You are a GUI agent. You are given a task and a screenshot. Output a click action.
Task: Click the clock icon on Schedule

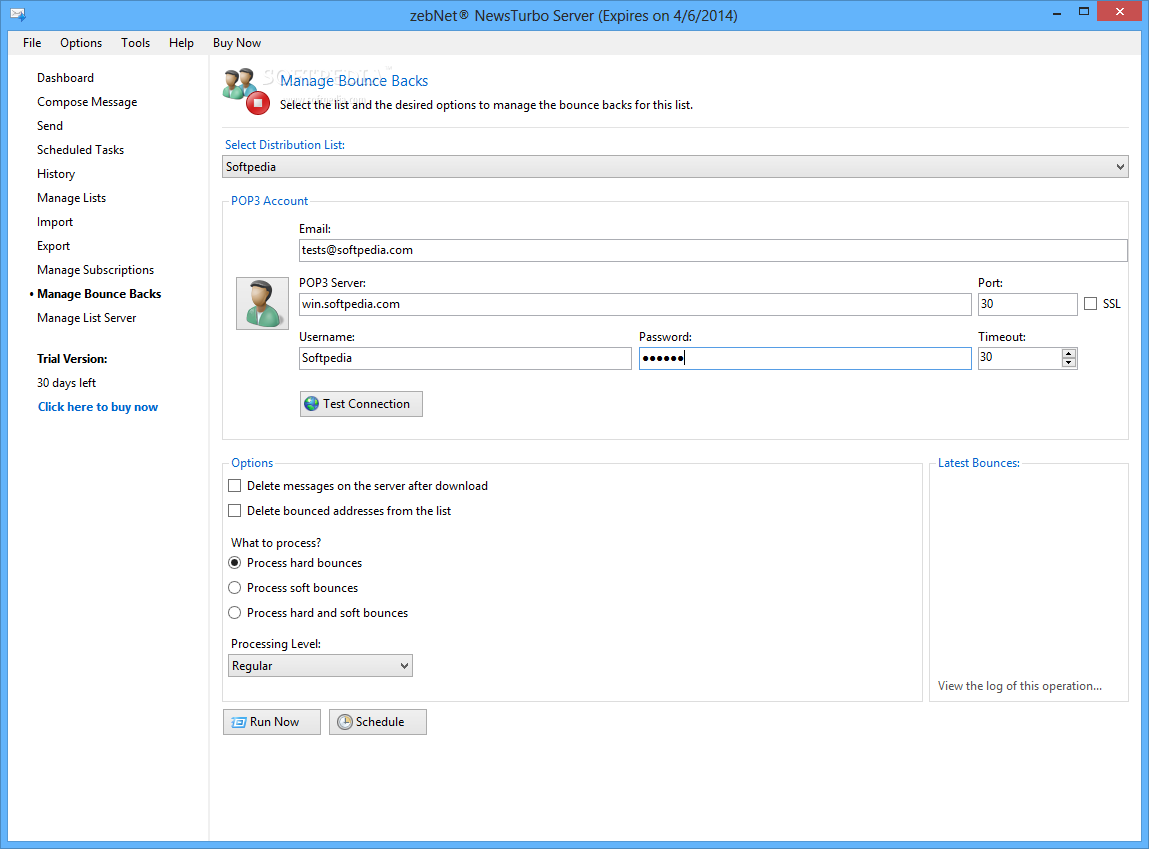click(x=344, y=722)
